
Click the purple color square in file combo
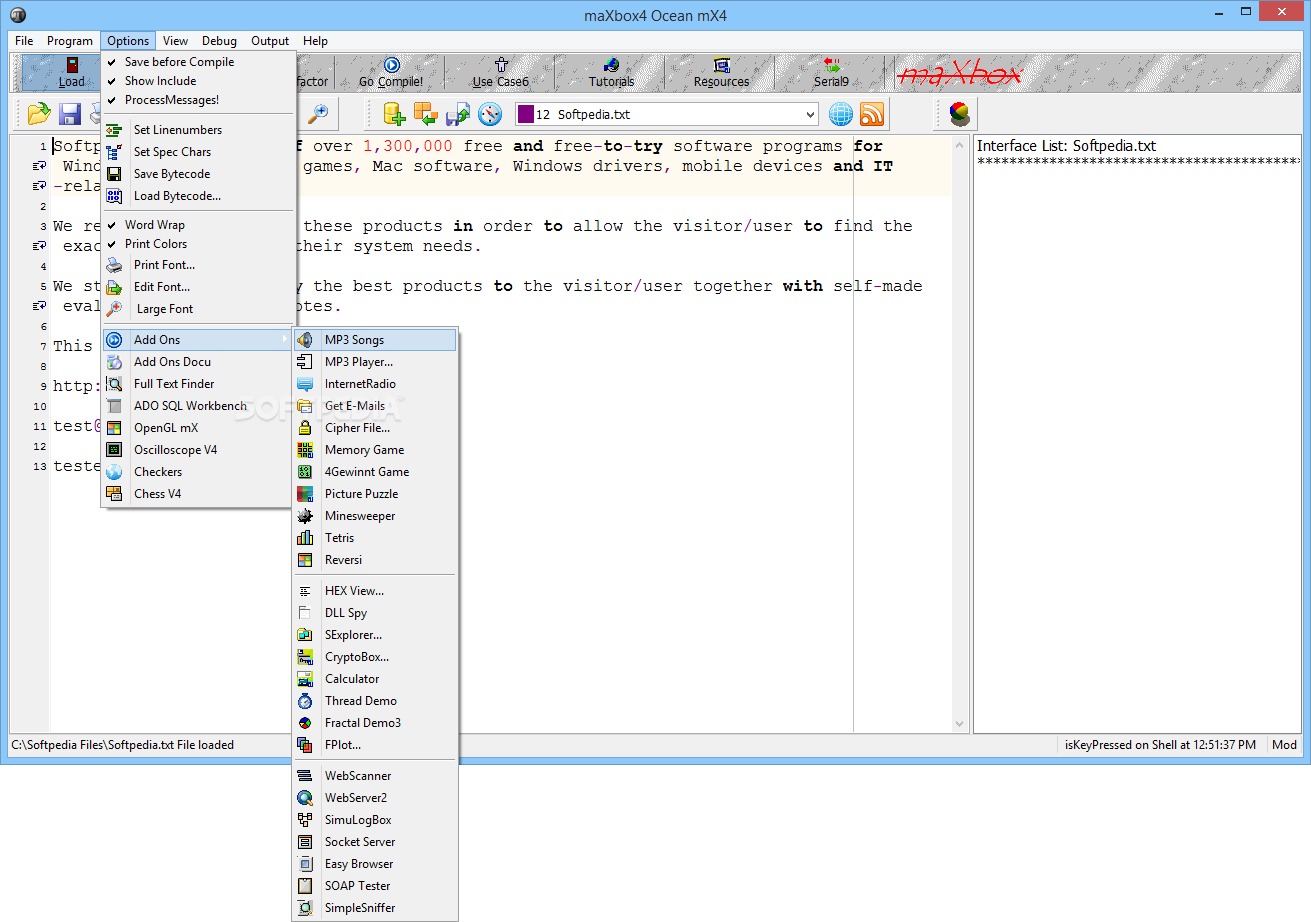(526, 114)
